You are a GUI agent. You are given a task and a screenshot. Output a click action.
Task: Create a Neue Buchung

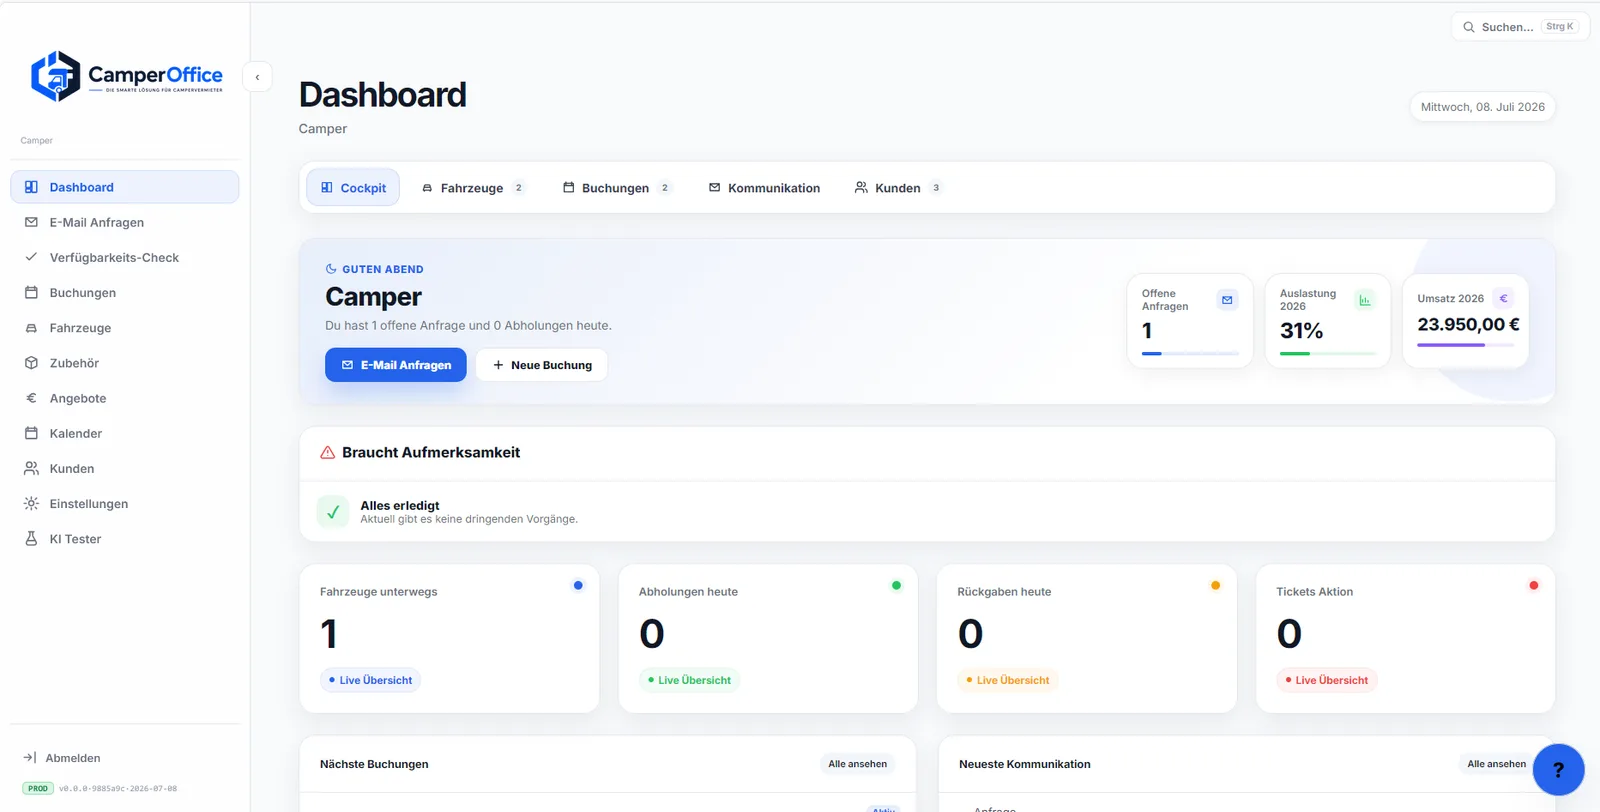542,365
